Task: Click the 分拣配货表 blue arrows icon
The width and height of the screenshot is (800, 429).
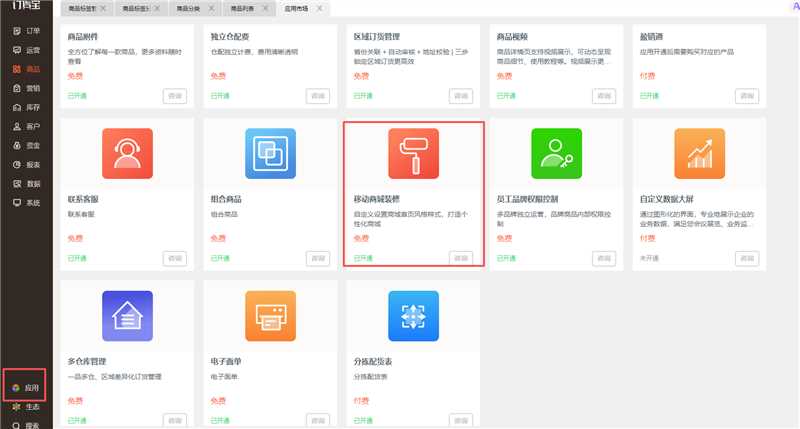Action: coord(413,316)
